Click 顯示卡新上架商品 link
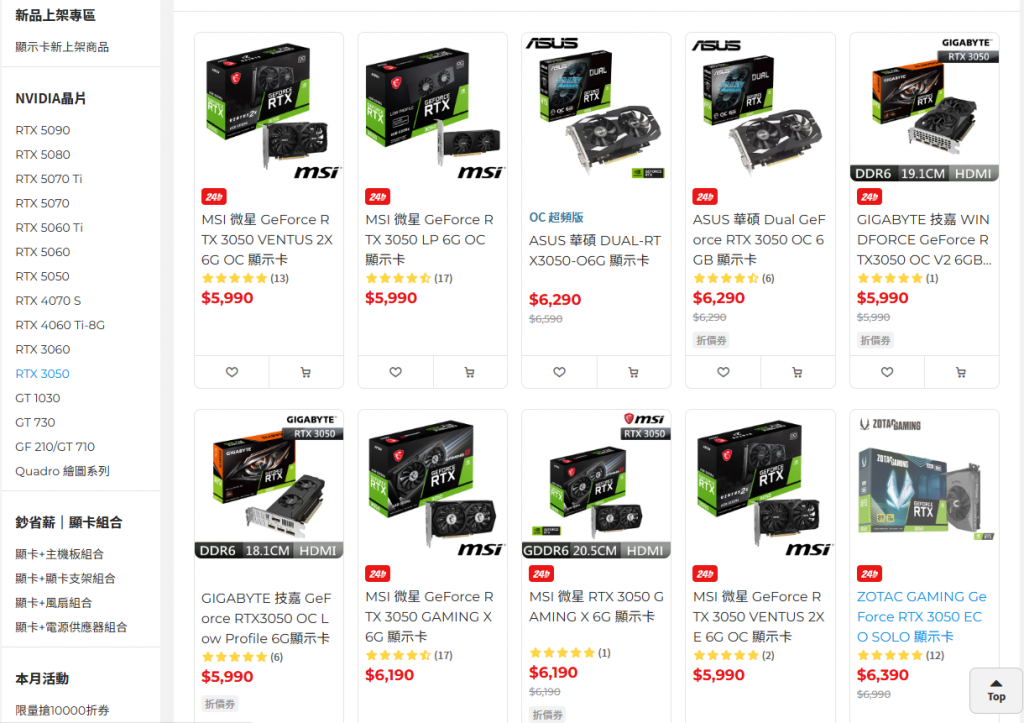Image resolution: width=1024 pixels, height=723 pixels. pos(62,47)
